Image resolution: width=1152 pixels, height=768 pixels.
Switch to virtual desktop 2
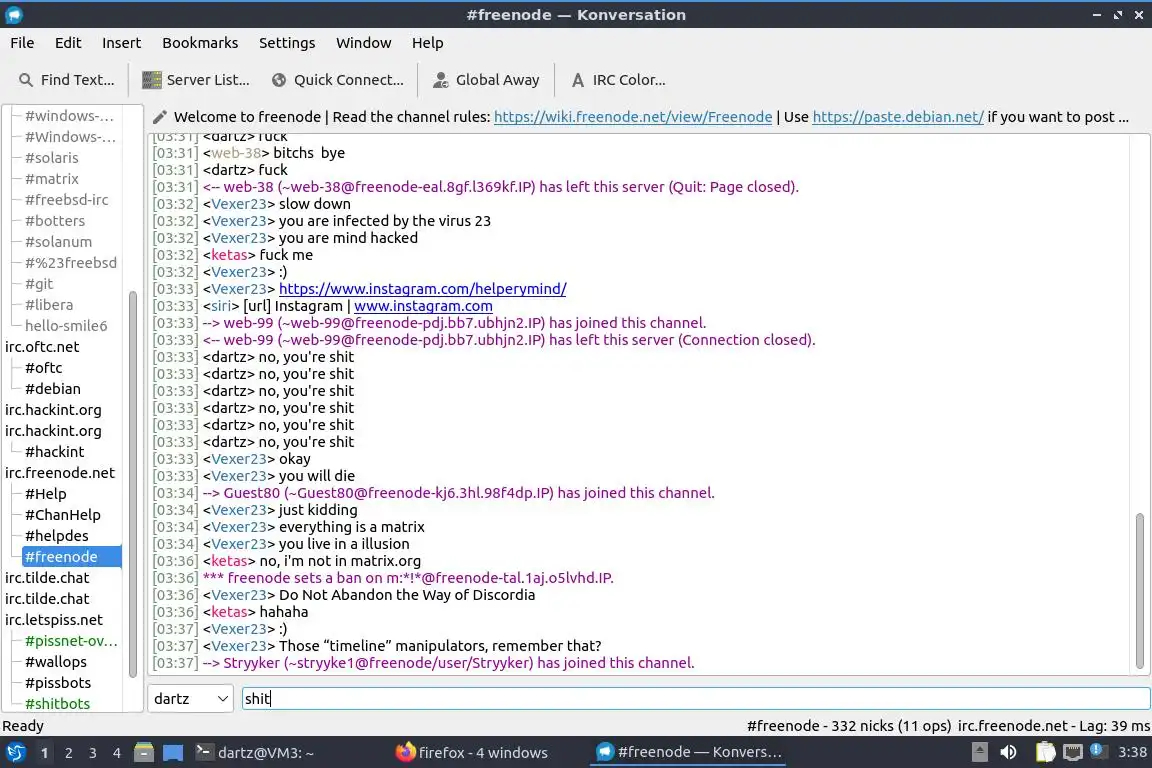[68, 753]
